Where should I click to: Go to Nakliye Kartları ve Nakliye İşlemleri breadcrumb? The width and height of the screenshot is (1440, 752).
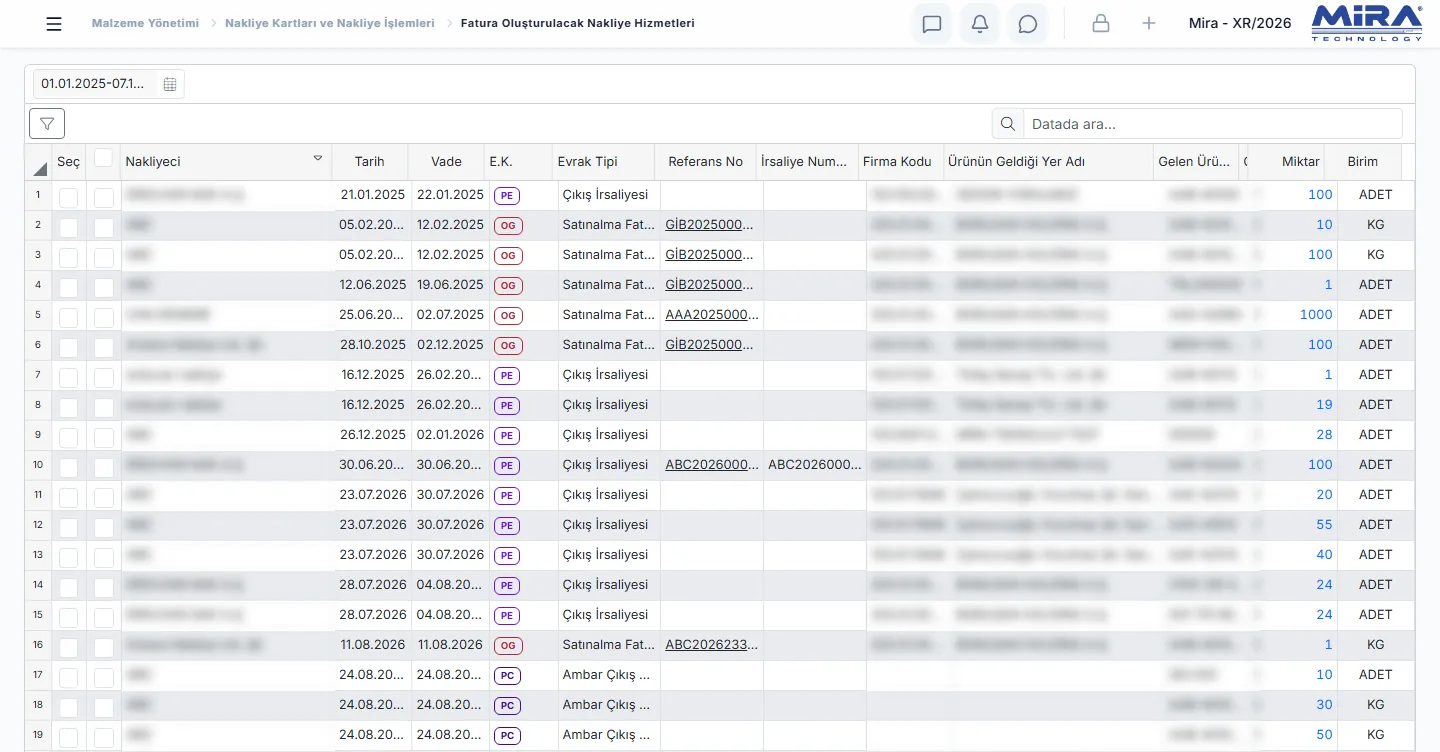(x=330, y=23)
